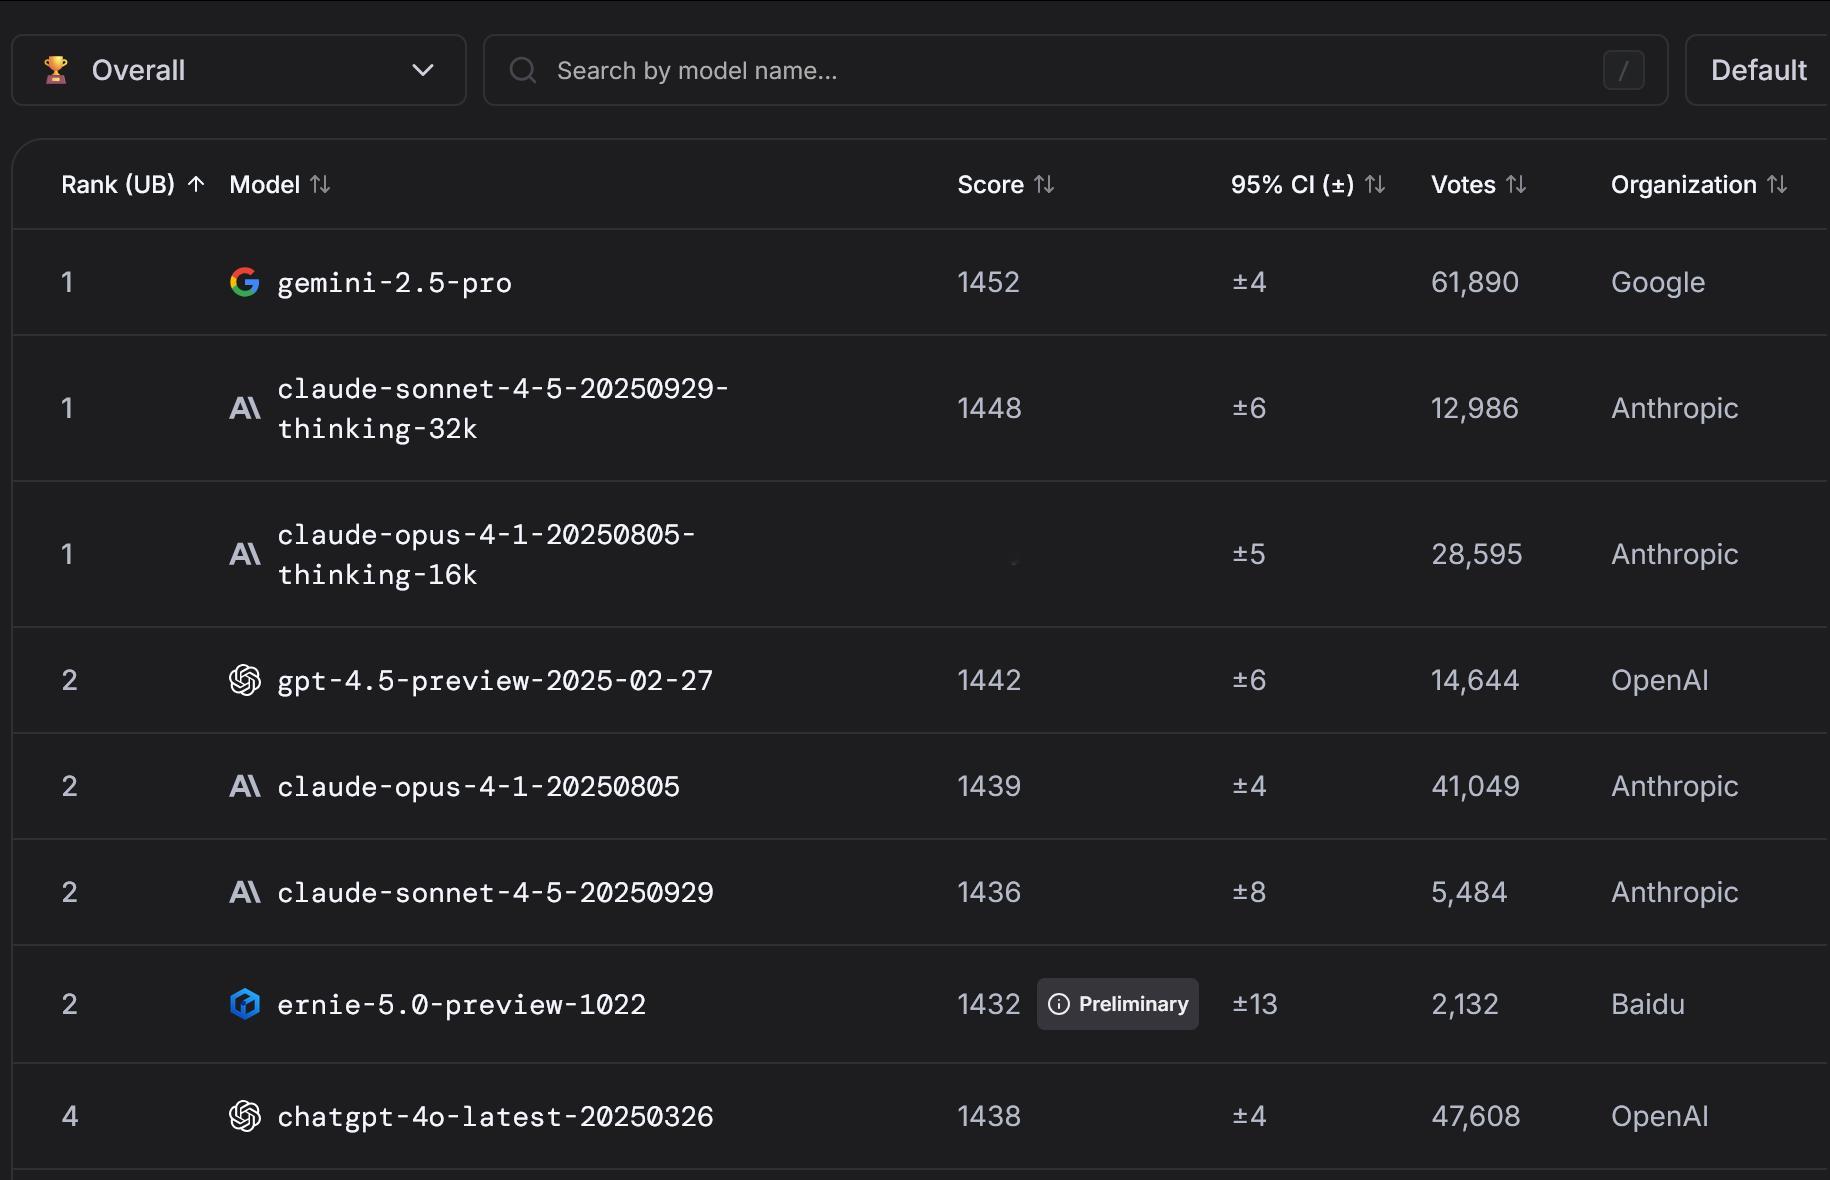Screen dimensions: 1830x1180
Task: Click the sort arrows icon next to Votes
Action: coord(1516,185)
